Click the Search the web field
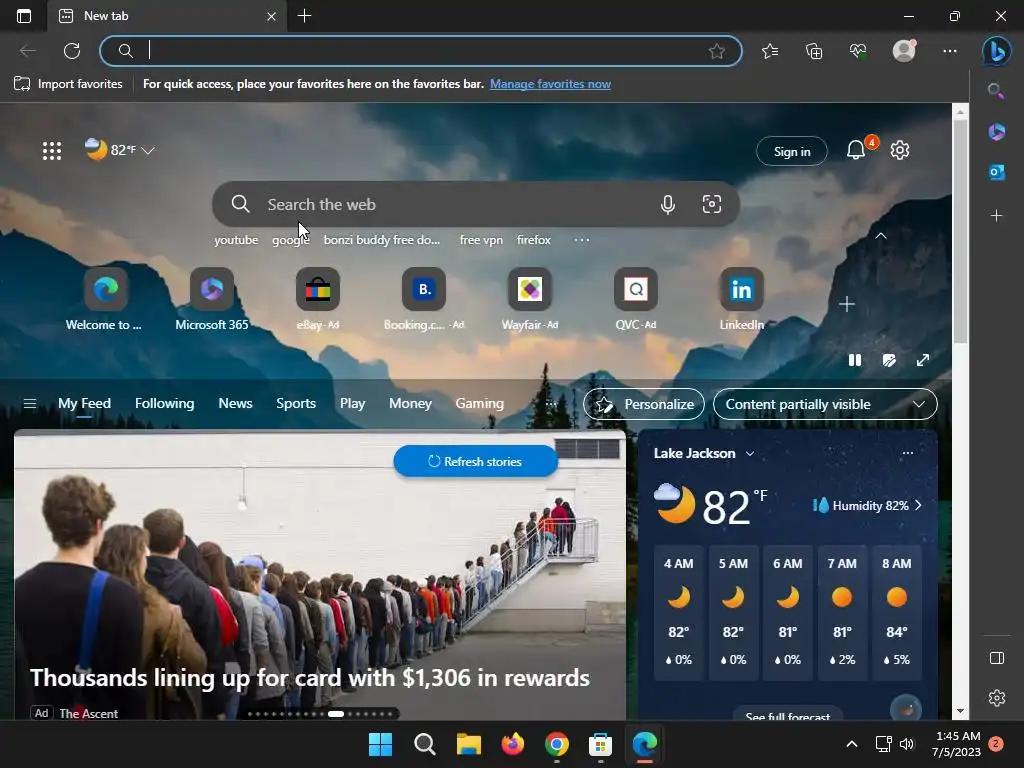The width and height of the screenshot is (1024, 768). coord(475,204)
